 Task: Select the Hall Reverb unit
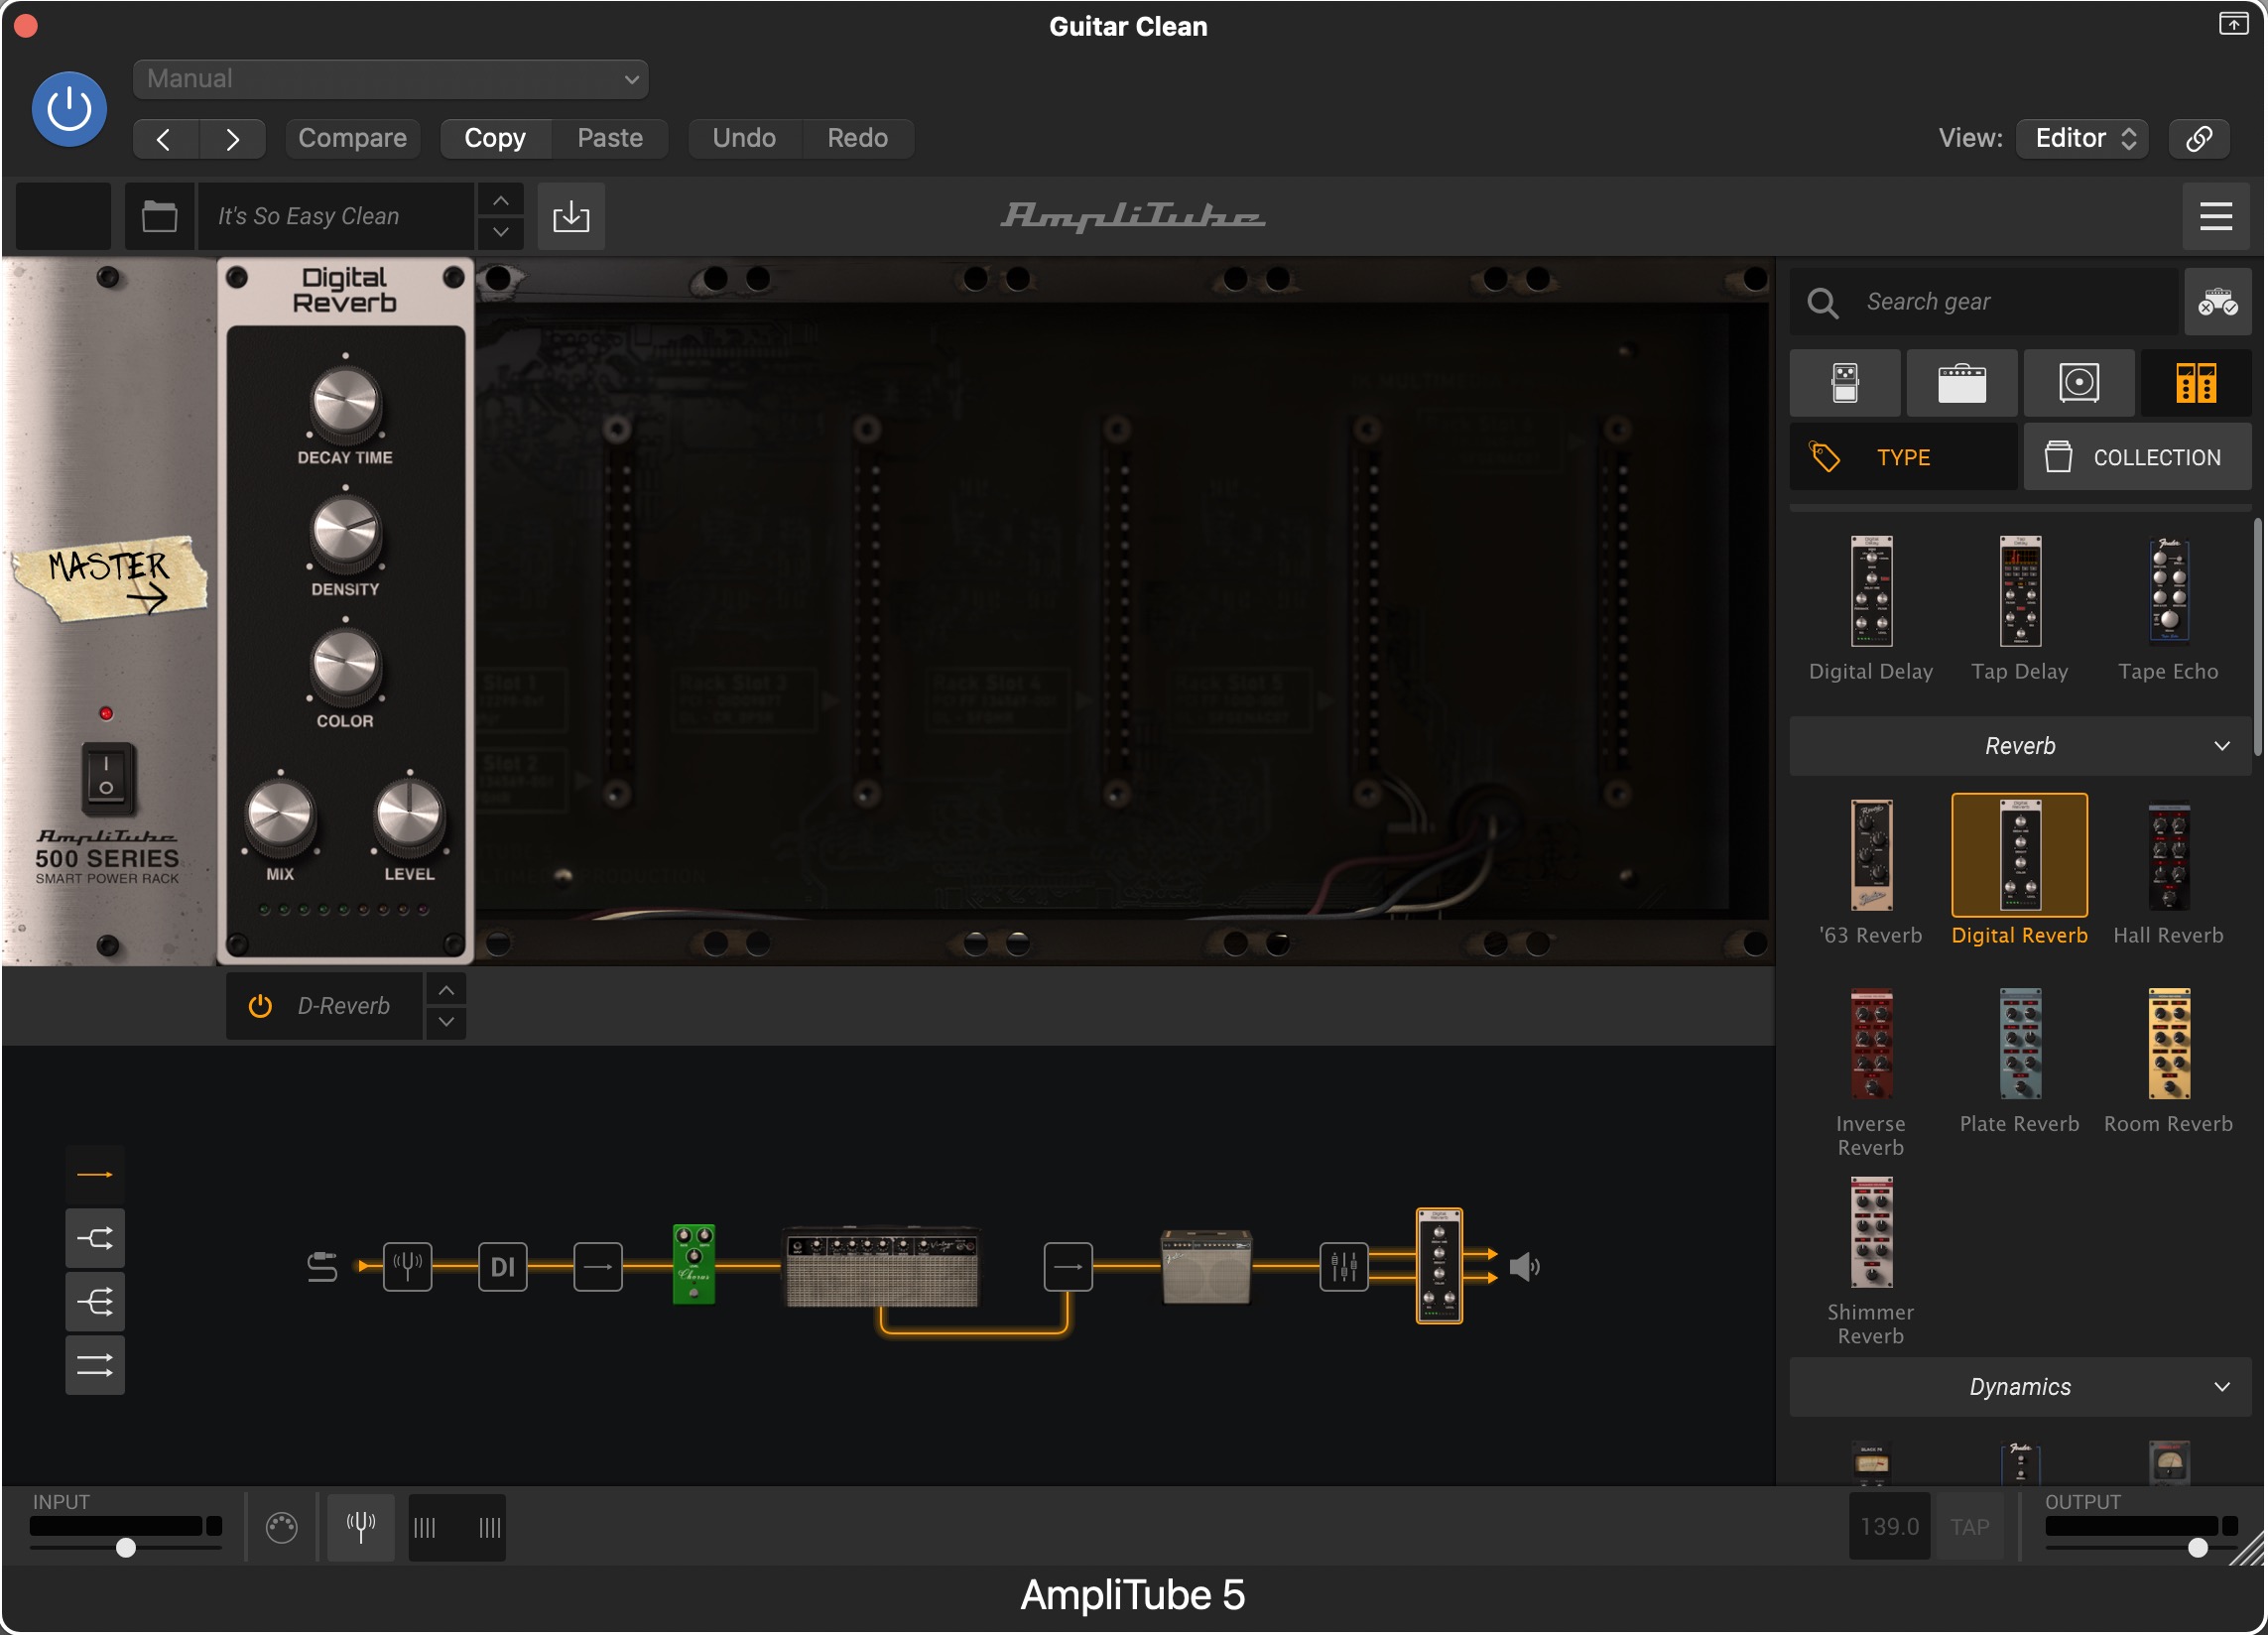pyautogui.click(x=2168, y=873)
